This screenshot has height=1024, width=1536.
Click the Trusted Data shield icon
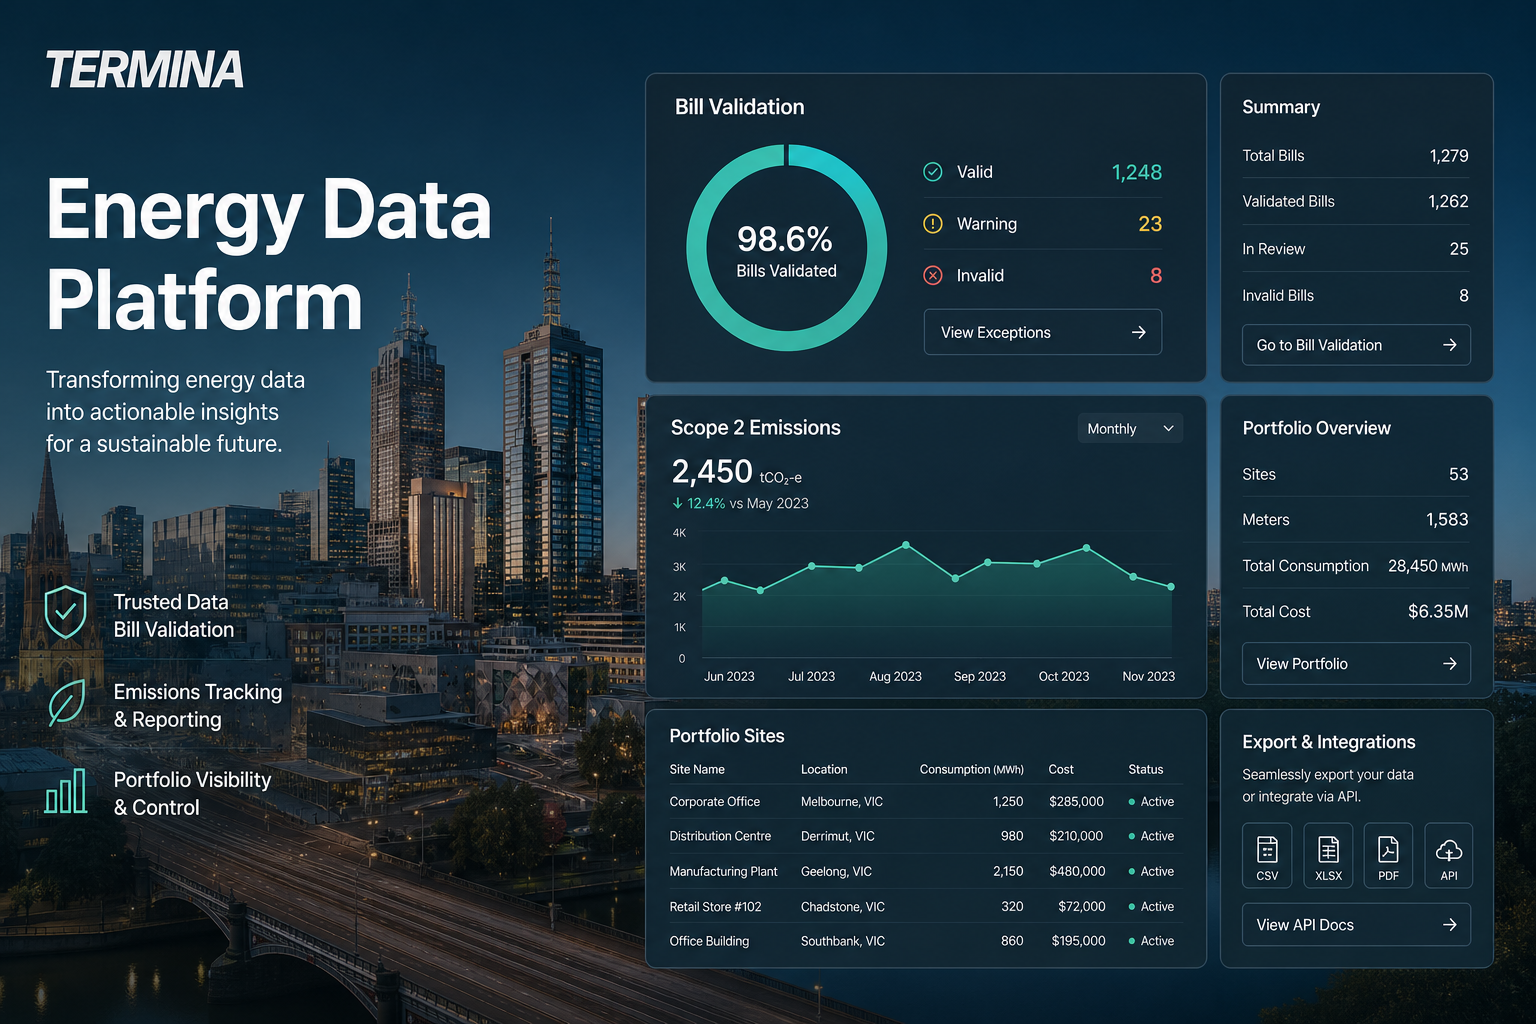[65, 613]
